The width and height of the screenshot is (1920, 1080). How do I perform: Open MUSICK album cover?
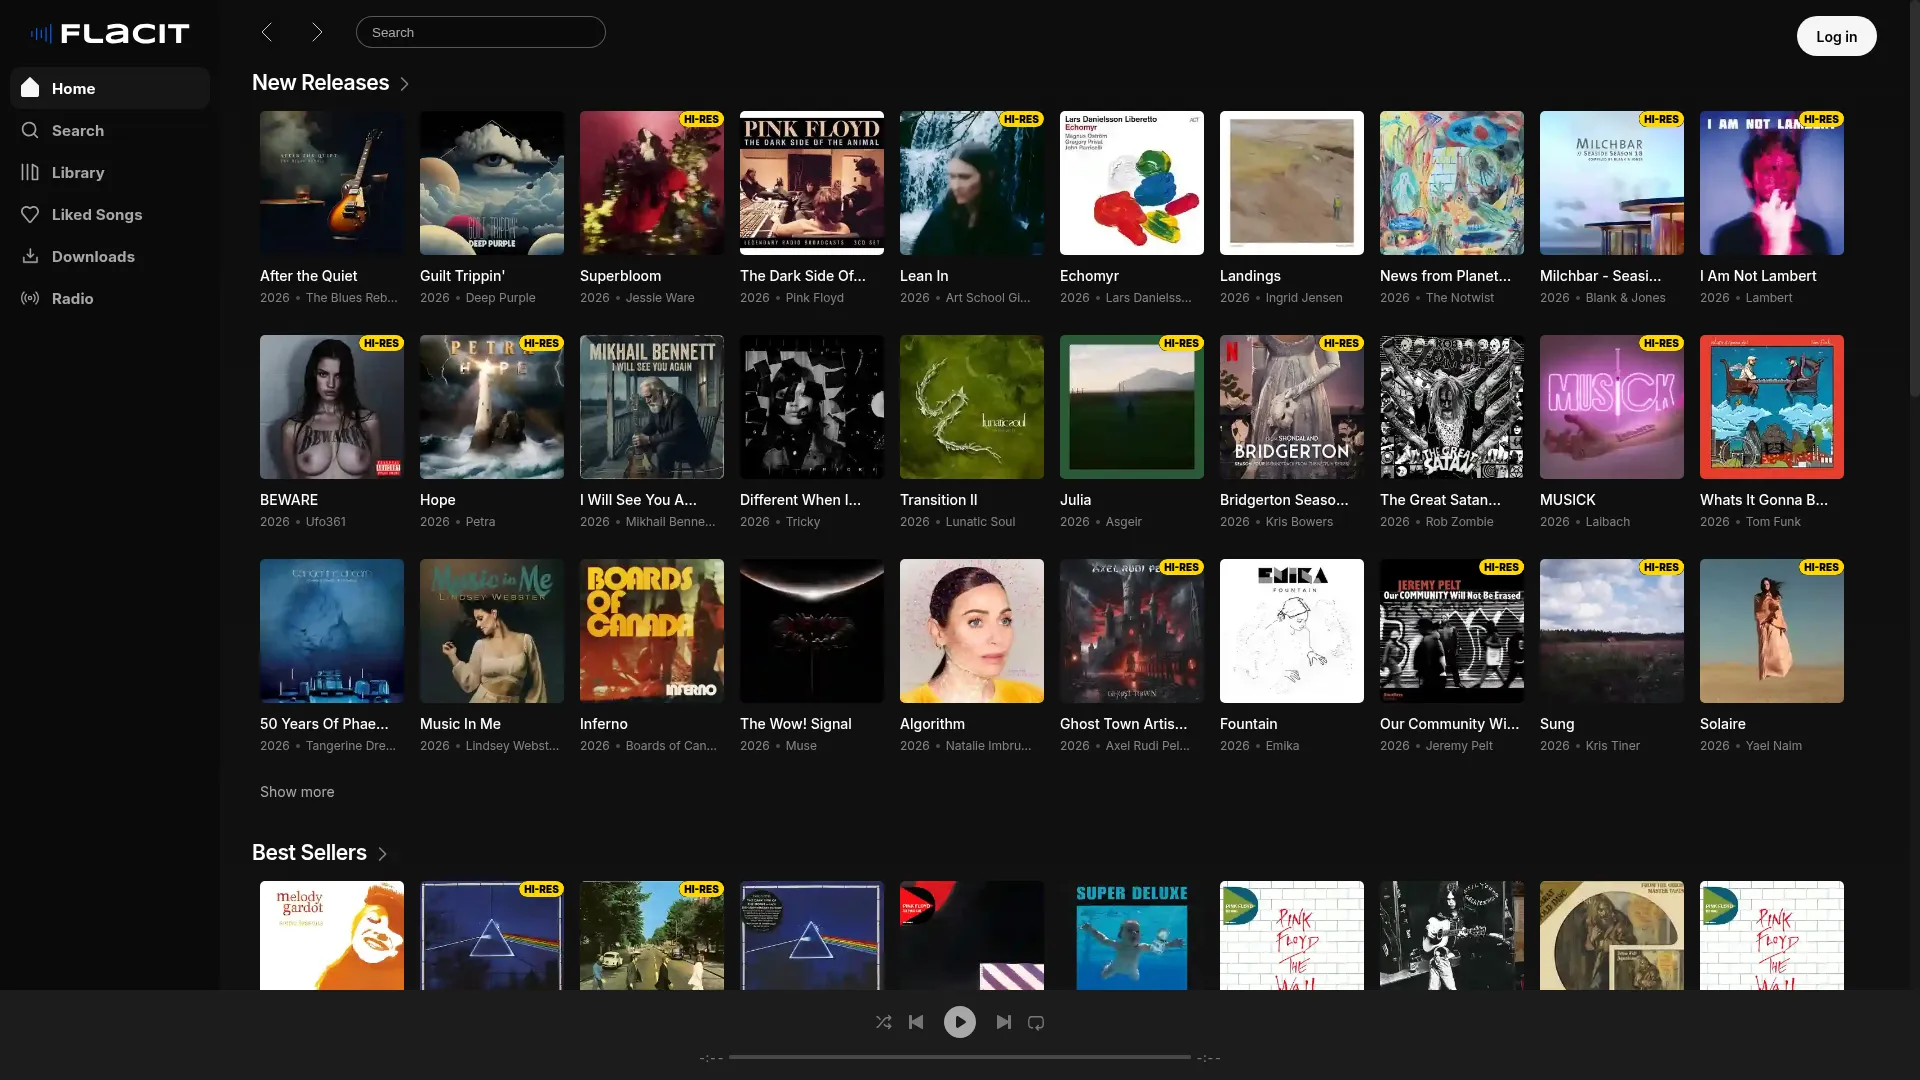click(x=1612, y=407)
